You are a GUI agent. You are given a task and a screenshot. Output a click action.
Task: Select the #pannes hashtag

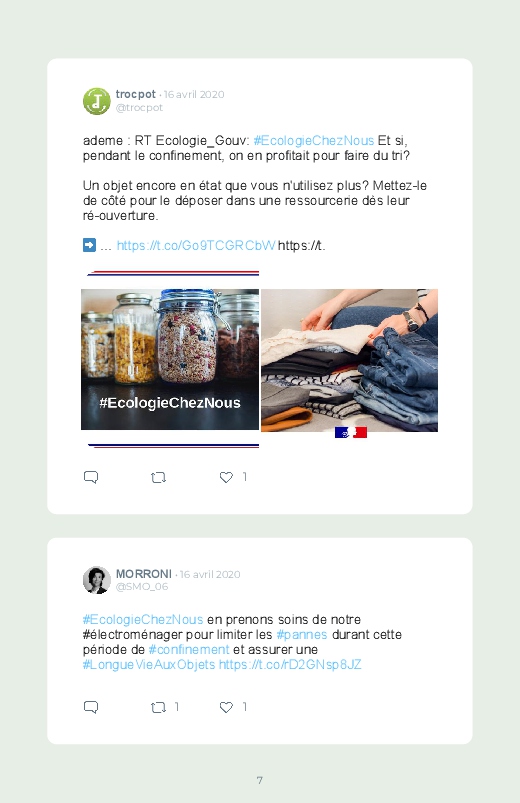coord(302,635)
